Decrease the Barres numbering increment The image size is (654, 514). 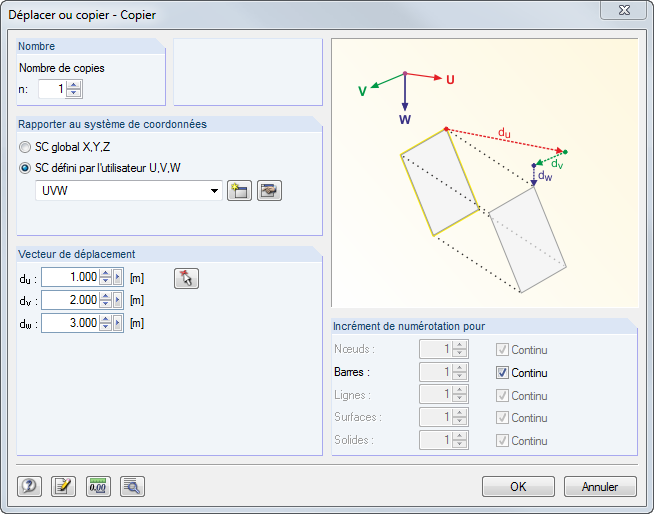(x=460, y=375)
